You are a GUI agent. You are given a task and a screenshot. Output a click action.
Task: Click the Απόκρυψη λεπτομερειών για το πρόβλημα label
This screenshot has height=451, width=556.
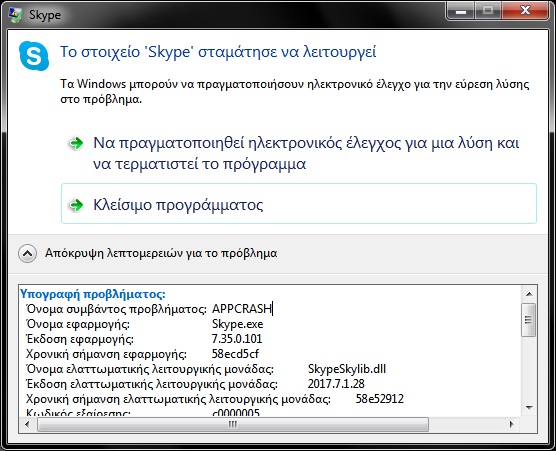(x=161, y=253)
